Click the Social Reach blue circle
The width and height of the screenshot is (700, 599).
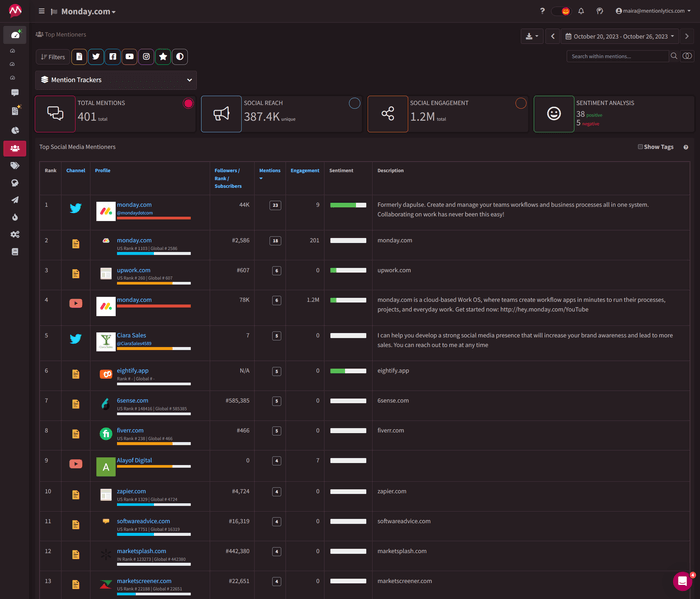(x=354, y=104)
